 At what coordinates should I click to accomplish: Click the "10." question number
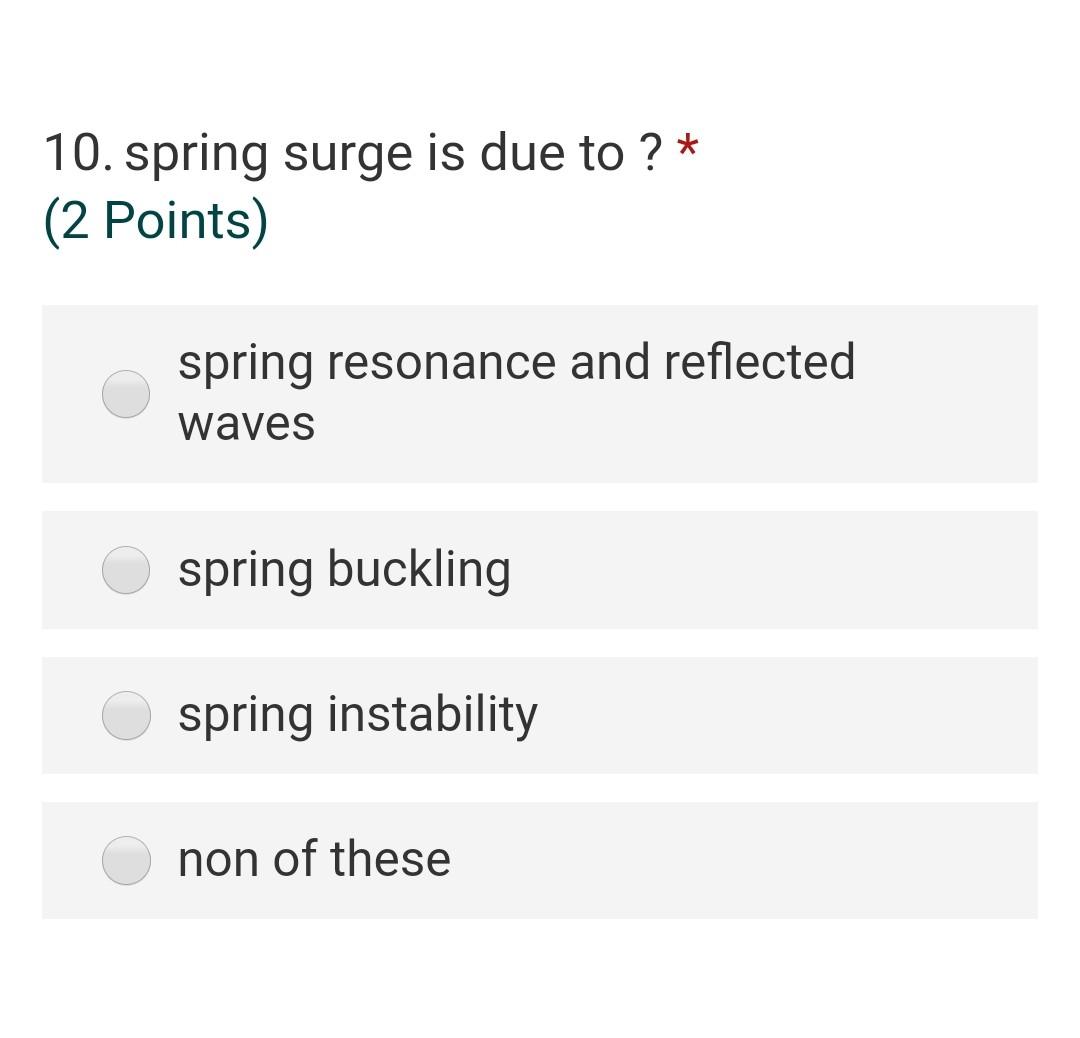pos(79,152)
